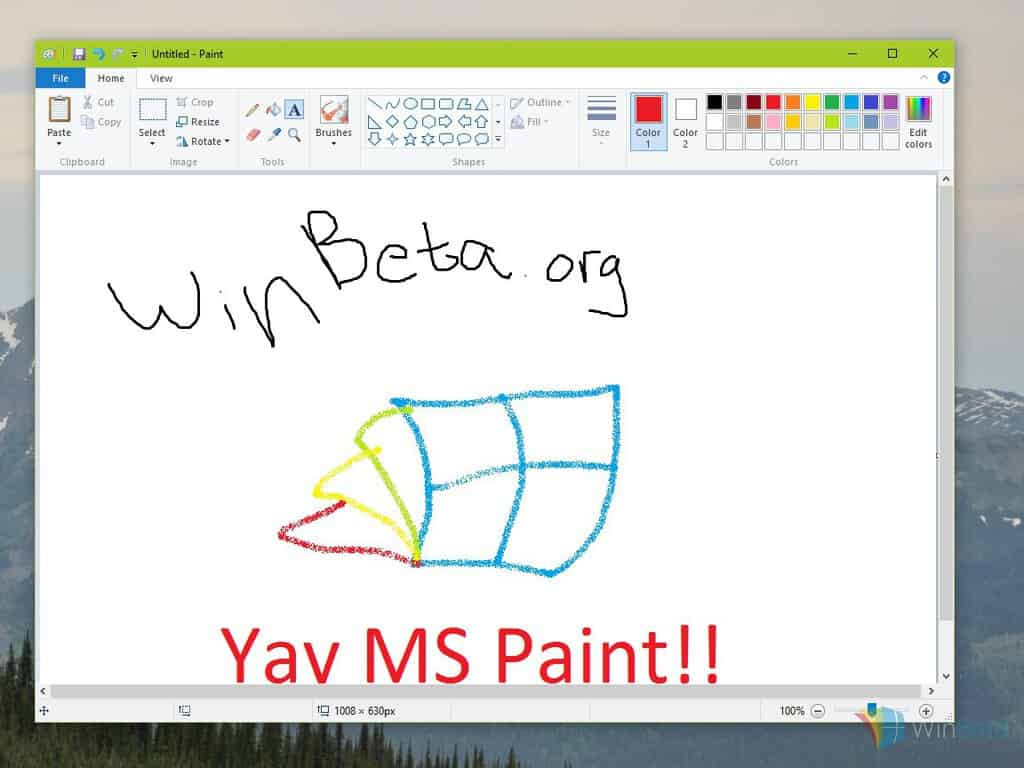Choose the Down arrow shape
Image resolution: width=1024 pixels, height=768 pixels.
tap(375, 139)
